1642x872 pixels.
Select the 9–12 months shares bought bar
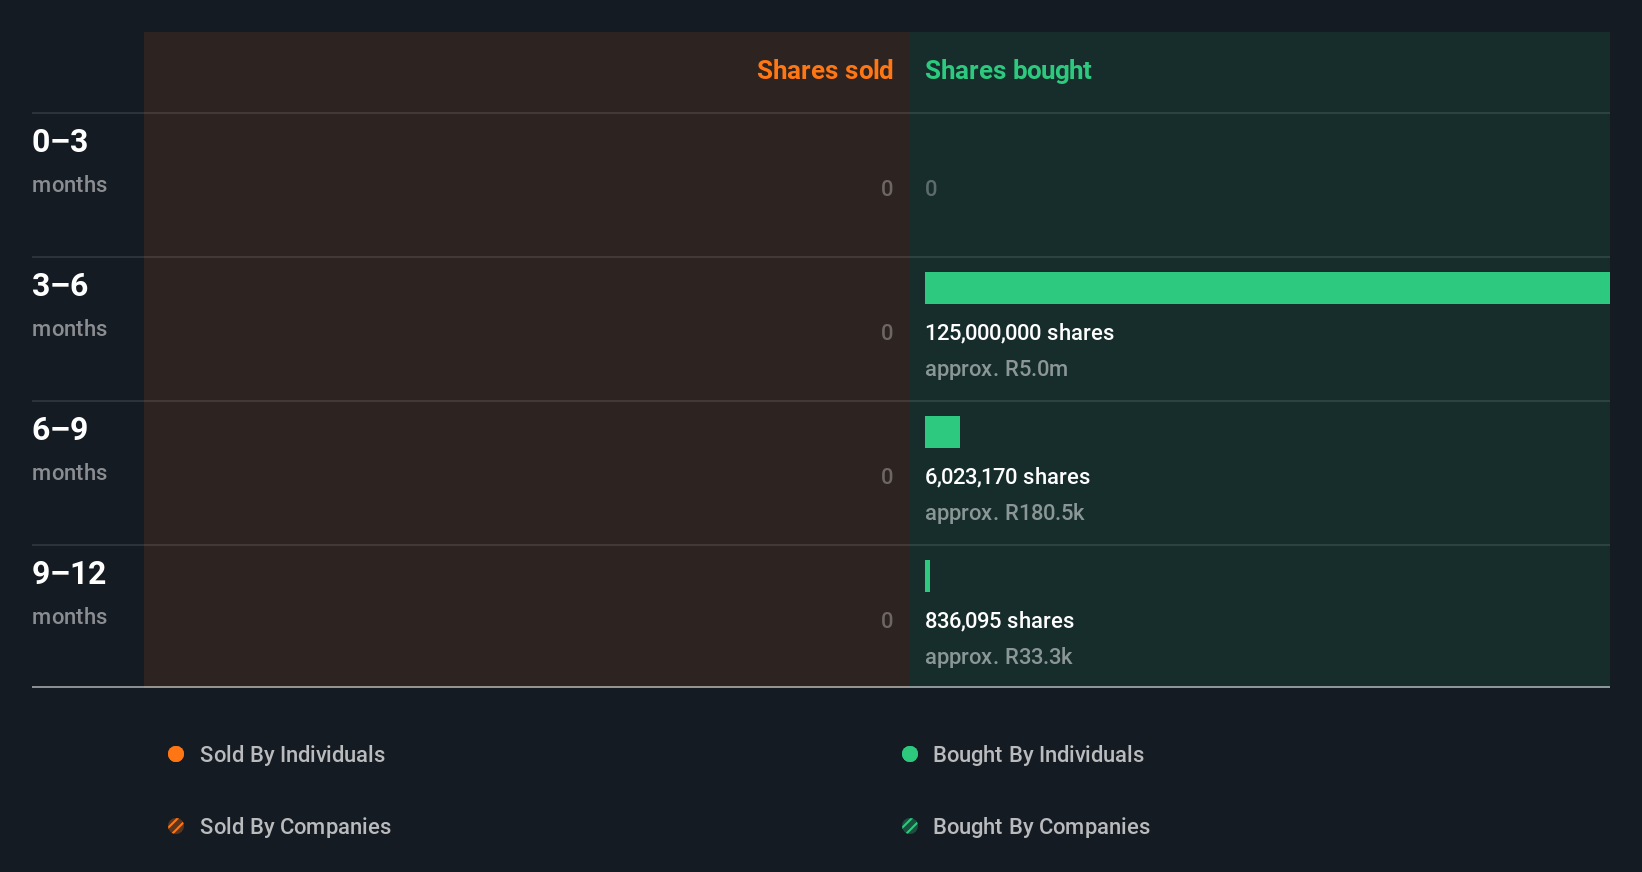(928, 576)
